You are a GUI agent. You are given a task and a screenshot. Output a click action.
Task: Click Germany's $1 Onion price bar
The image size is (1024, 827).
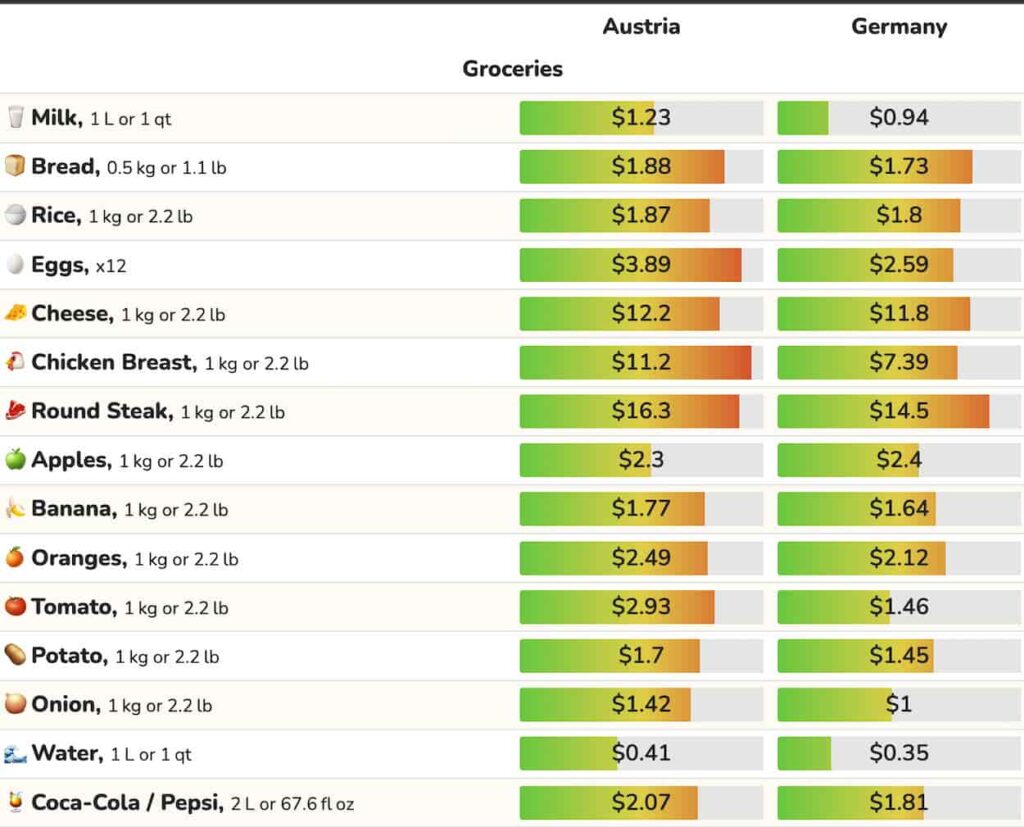pos(898,705)
